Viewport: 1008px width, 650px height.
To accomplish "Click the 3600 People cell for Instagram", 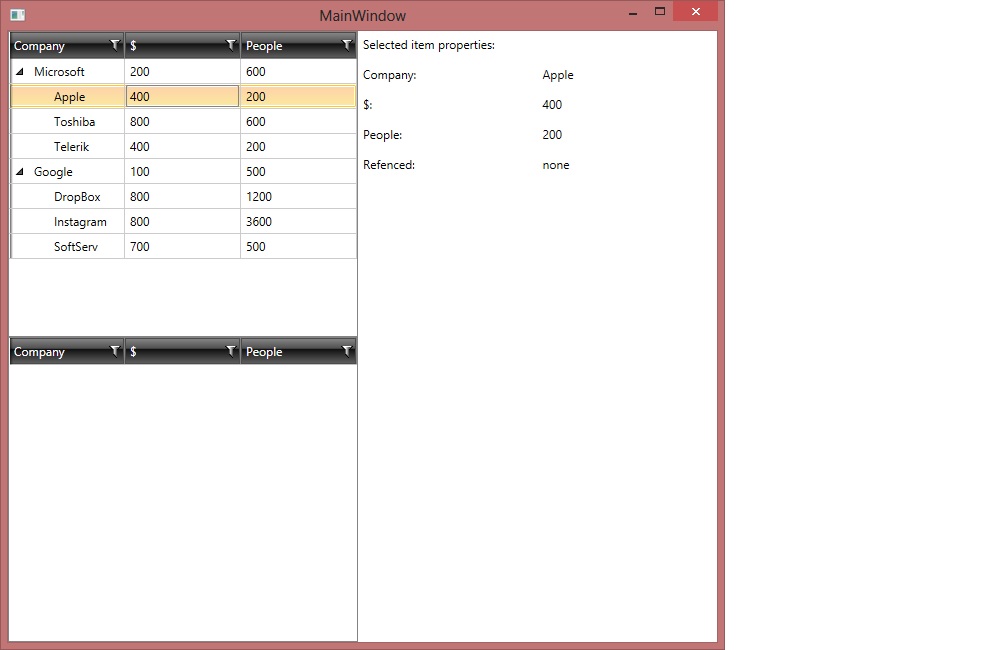I will (x=298, y=222).
